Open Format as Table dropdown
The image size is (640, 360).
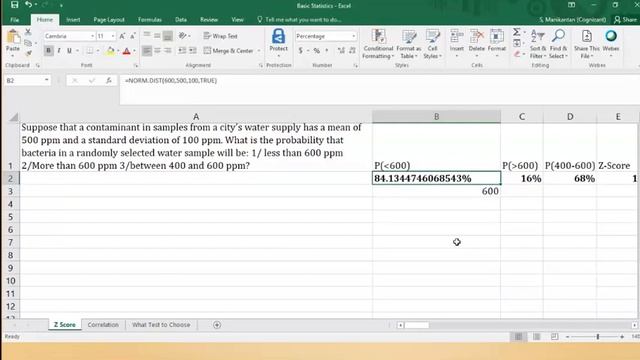click(408, 44)
